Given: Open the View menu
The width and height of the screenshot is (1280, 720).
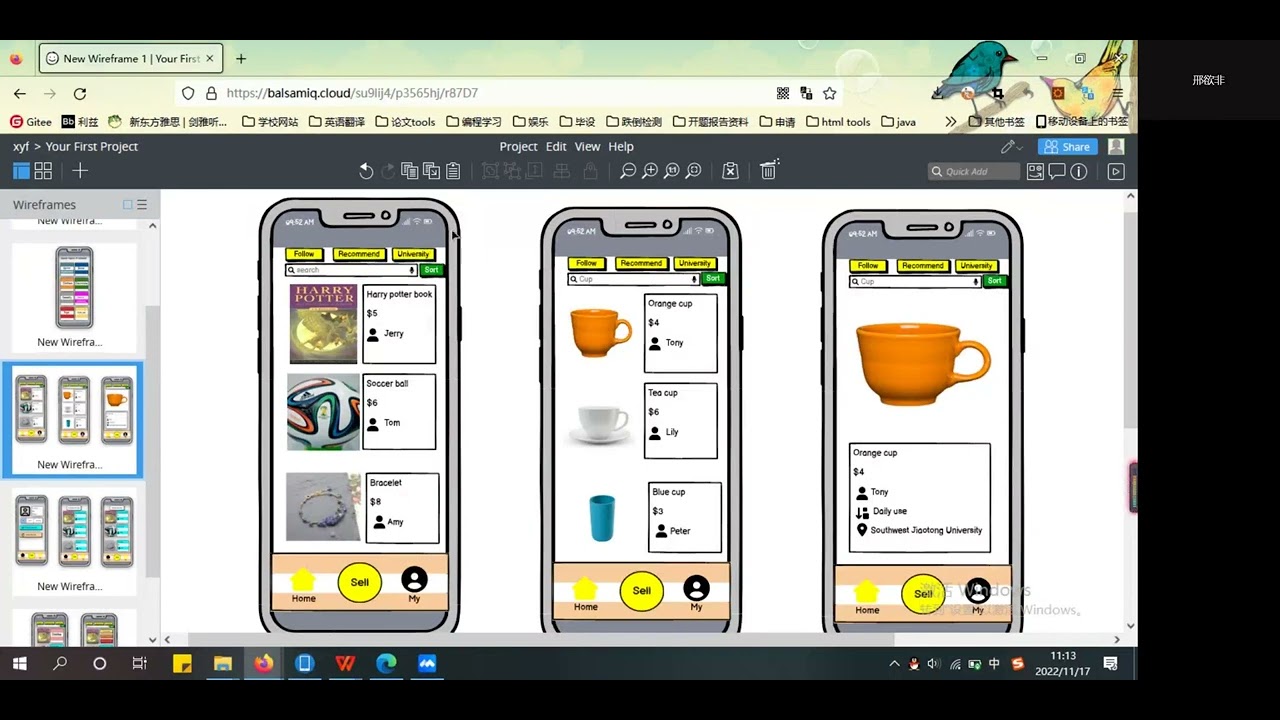Looking at the screenshot, I should (x=587, y=147).
